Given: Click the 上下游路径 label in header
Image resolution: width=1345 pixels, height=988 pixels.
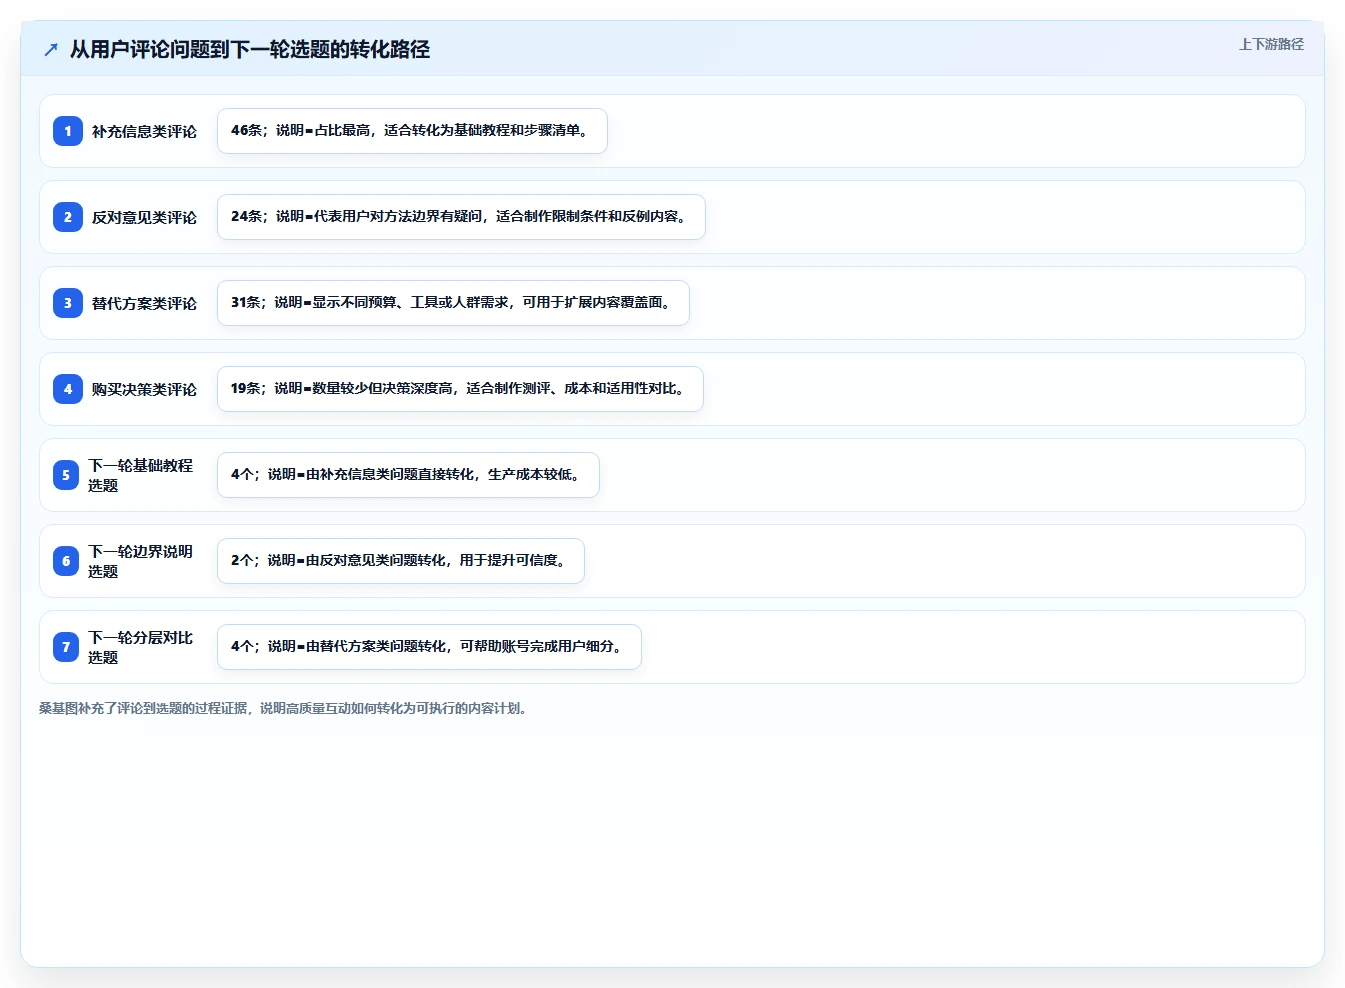Looking at the screenshot, I should tap(1271, 44).
